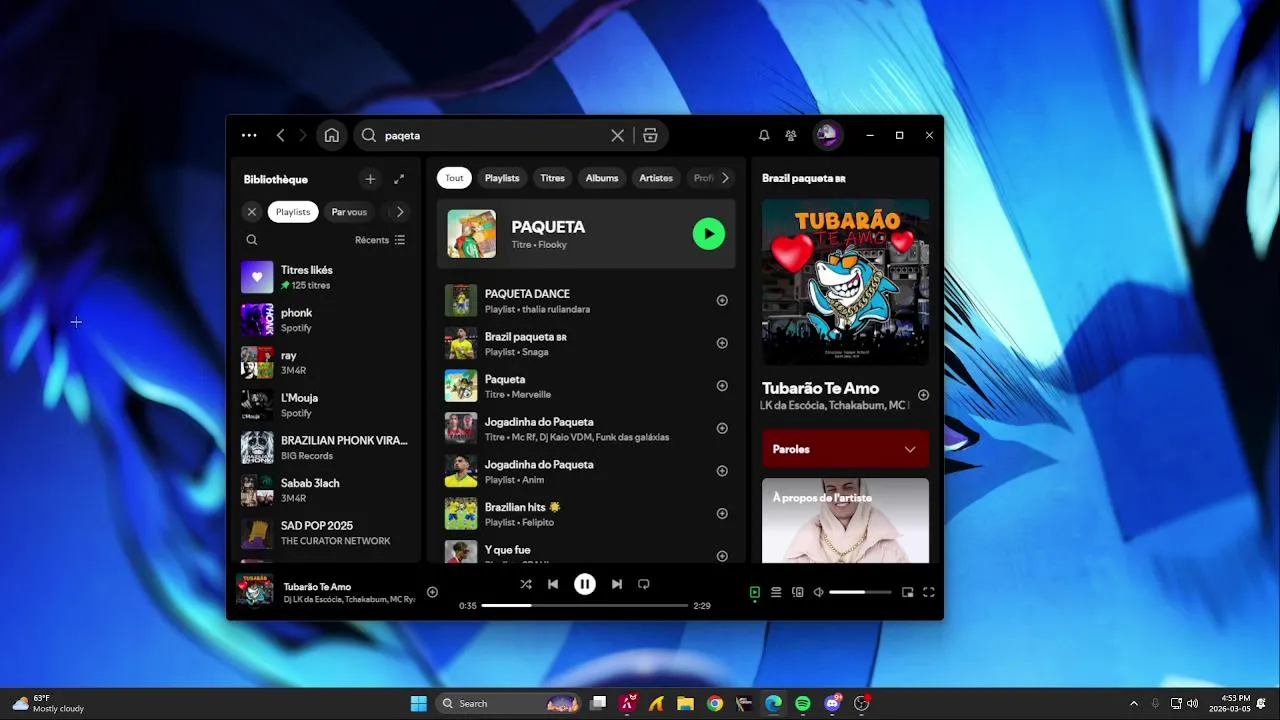
Task: Toggle the Playlists library filter chip
Action: point(293,212)
